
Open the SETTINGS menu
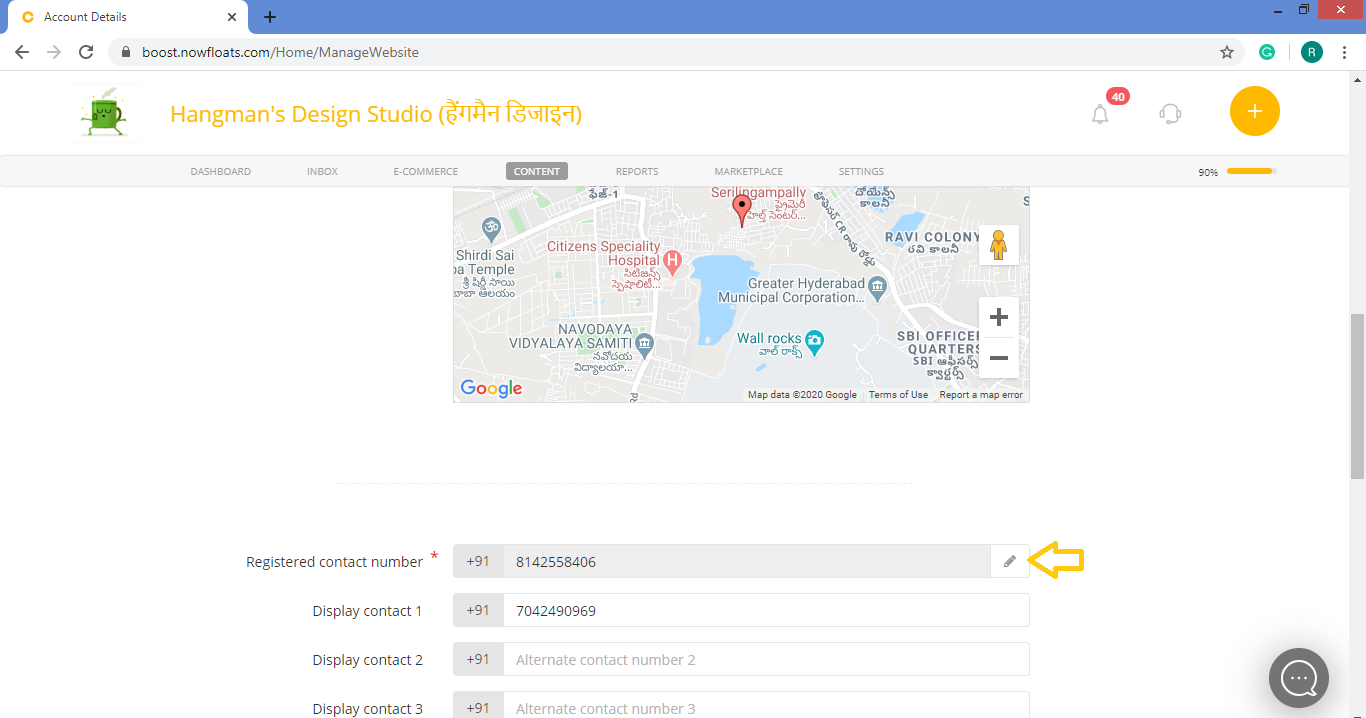[861, 172]
